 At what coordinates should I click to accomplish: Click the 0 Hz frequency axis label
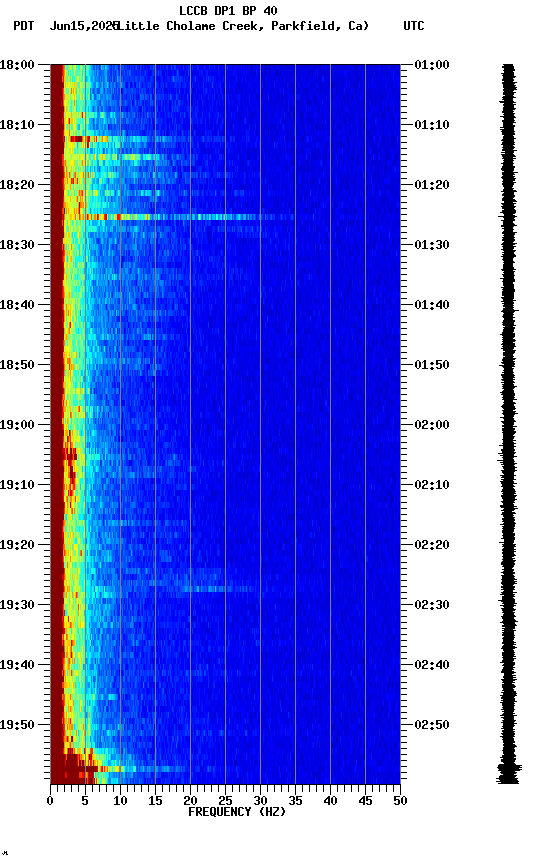click(x=50, y=801)
